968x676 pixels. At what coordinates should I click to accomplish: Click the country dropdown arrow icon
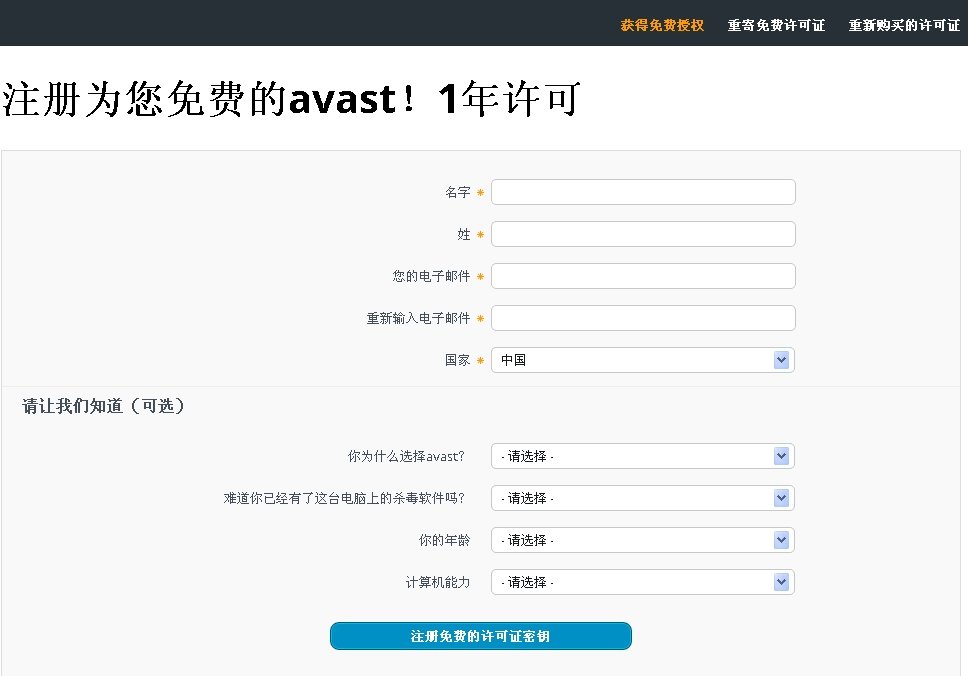click(781, 359)
